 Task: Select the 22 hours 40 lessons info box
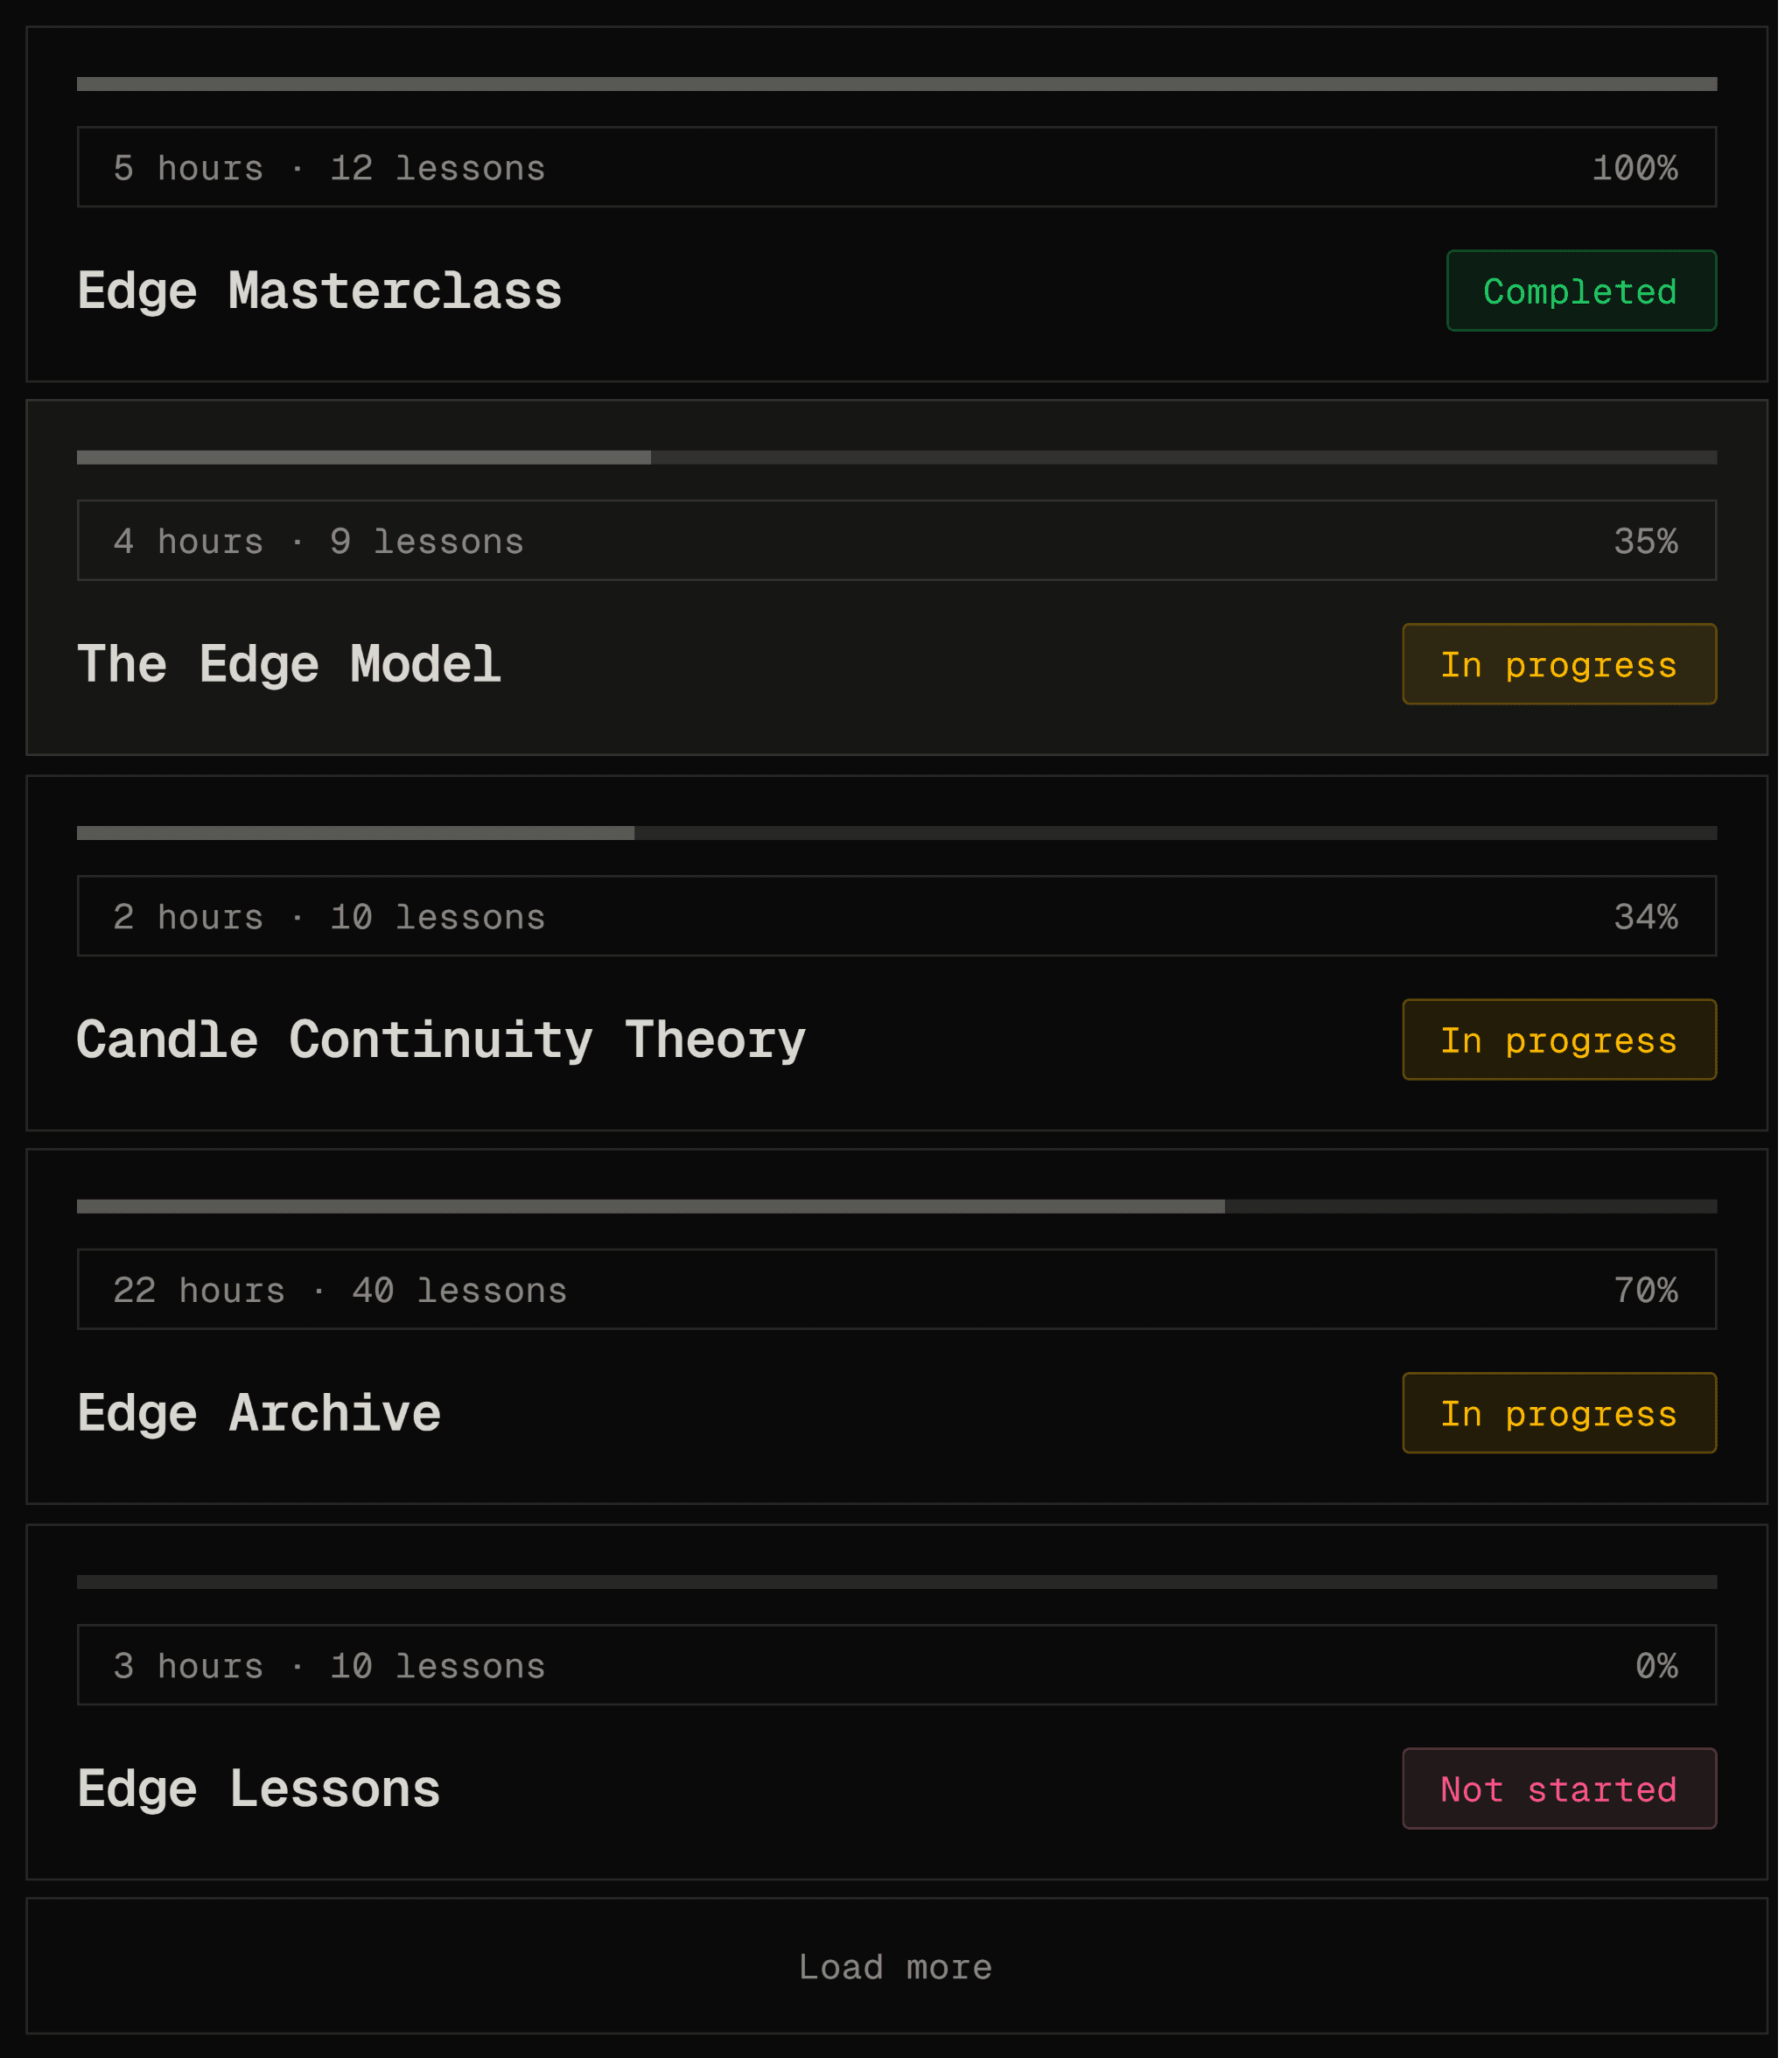pos(904,1299)
